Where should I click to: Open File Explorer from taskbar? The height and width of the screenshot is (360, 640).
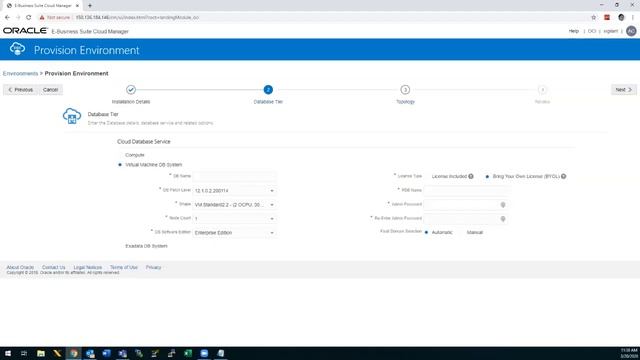click(41, 353)
